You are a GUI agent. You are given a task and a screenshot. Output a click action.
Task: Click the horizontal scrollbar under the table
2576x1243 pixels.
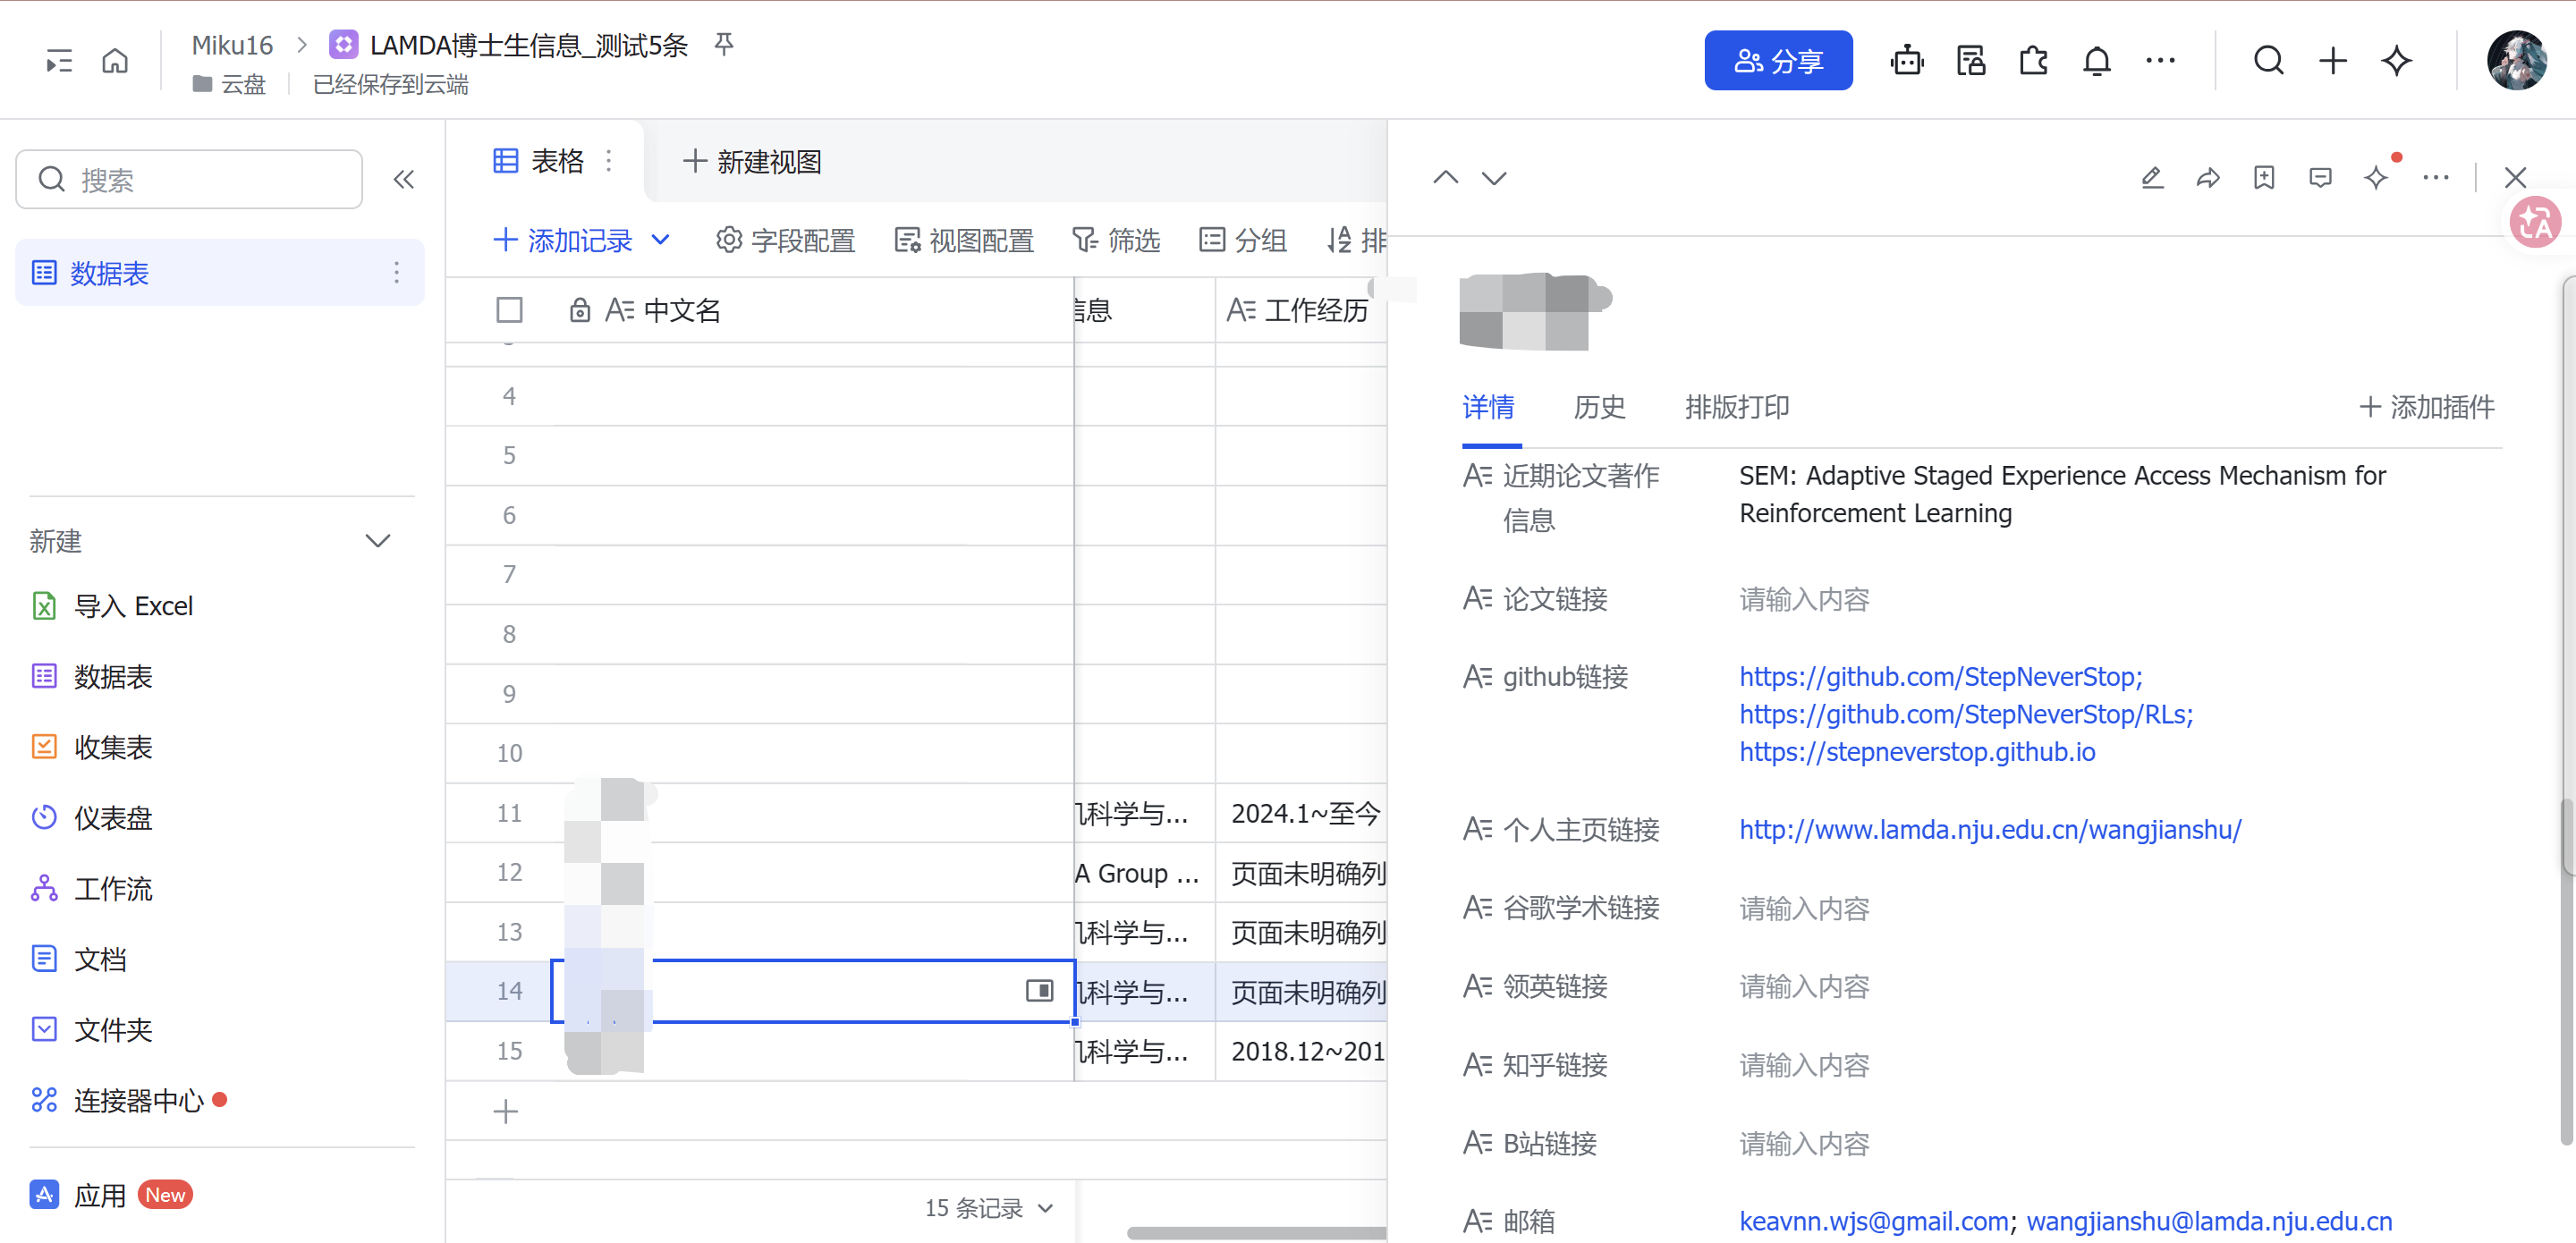(x=1255, y=1232)
